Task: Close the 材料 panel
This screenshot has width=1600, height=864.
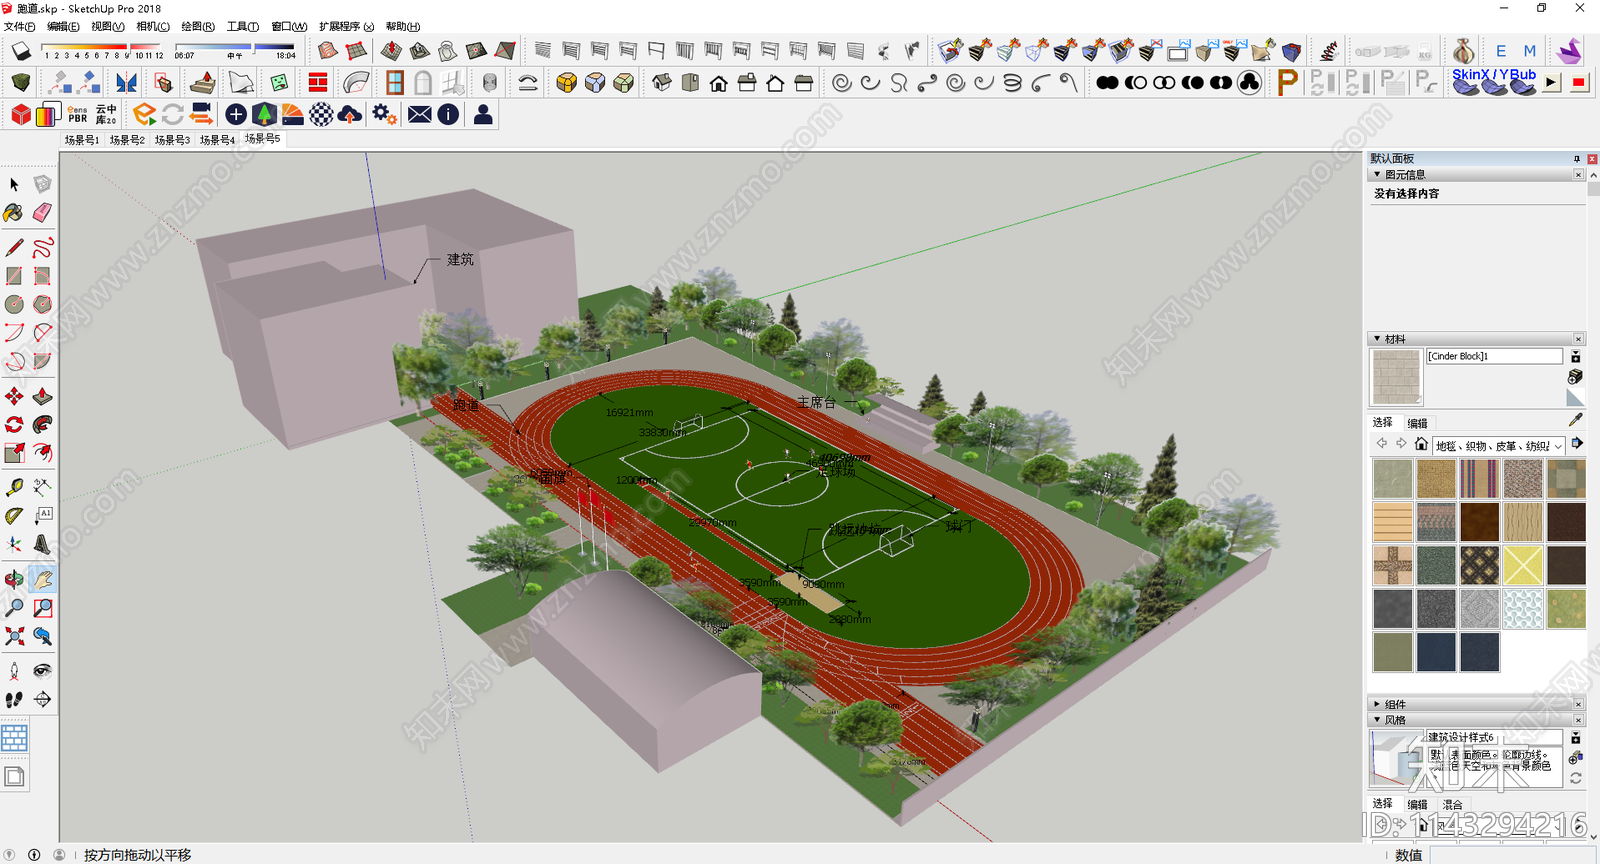Action: (x=1579, y=339)
